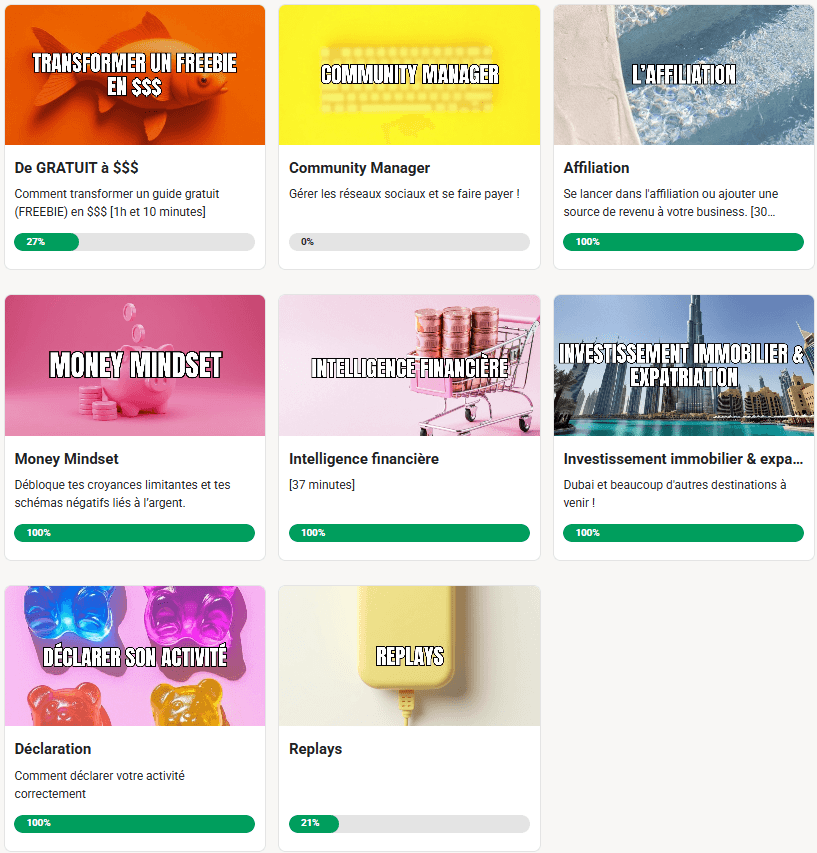
Task: Open the Investissement Immobilier & Expatriation thumbnail
Action: point(684,366)
